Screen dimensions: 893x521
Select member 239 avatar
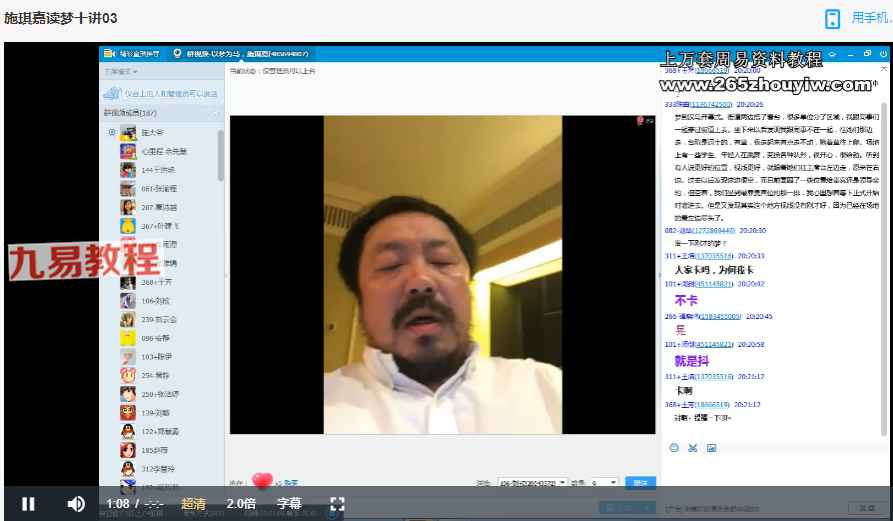click(x=128, y=319)
